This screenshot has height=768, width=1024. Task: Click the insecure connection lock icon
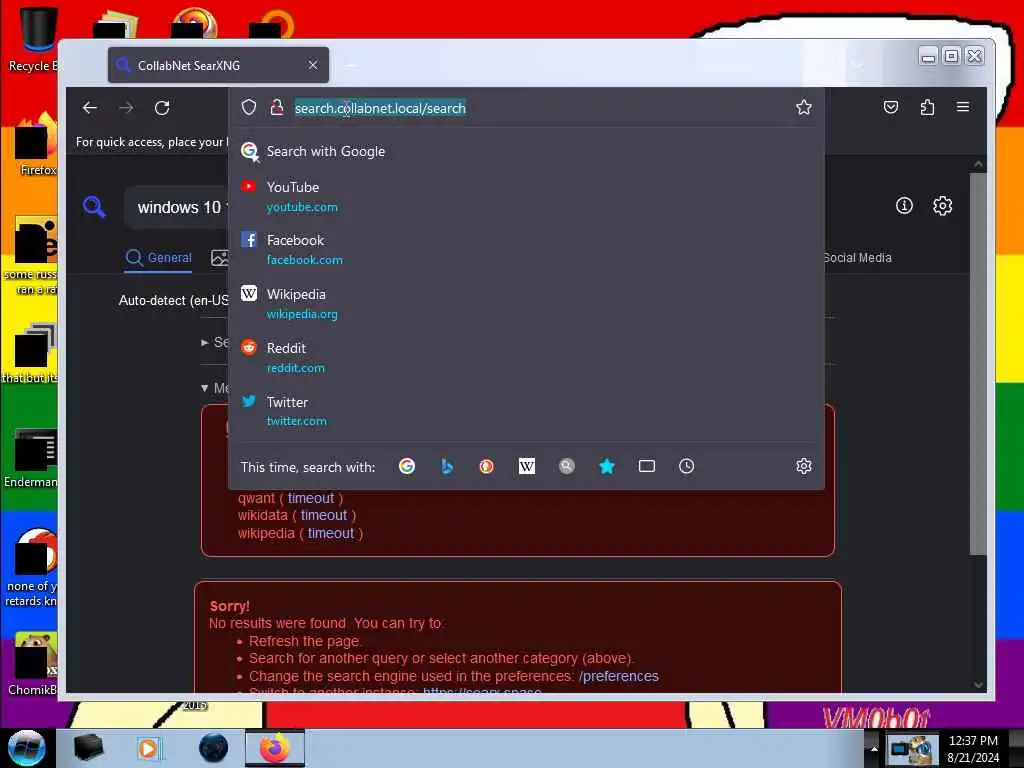pyautogui.click(x=277, y=107)
